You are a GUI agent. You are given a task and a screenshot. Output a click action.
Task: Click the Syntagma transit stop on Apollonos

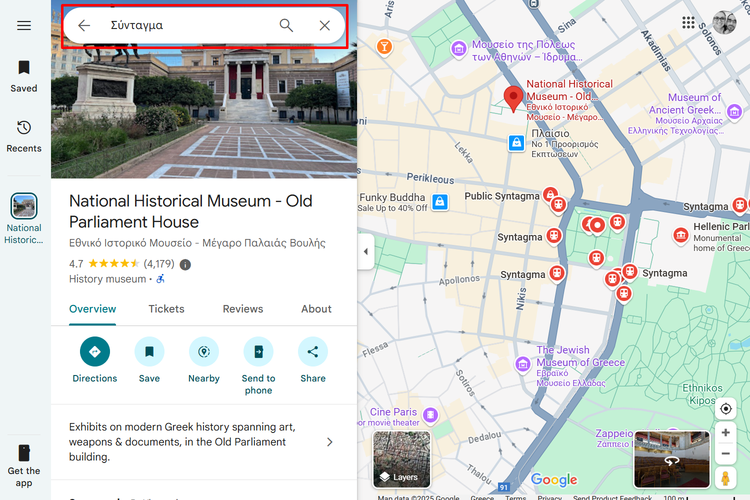click(556, 273)
